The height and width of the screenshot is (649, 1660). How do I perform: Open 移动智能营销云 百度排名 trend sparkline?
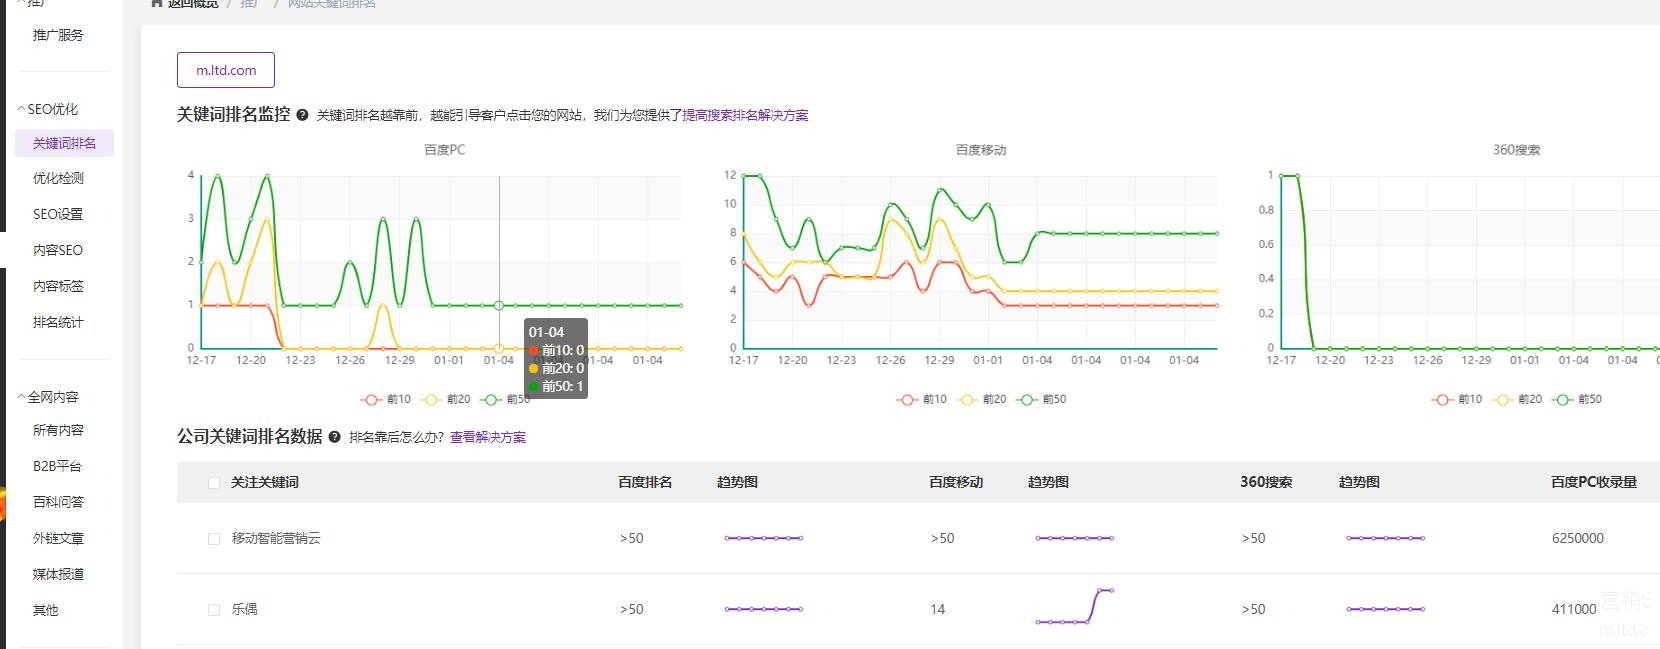pyautogui.click(x=763, y=538)
